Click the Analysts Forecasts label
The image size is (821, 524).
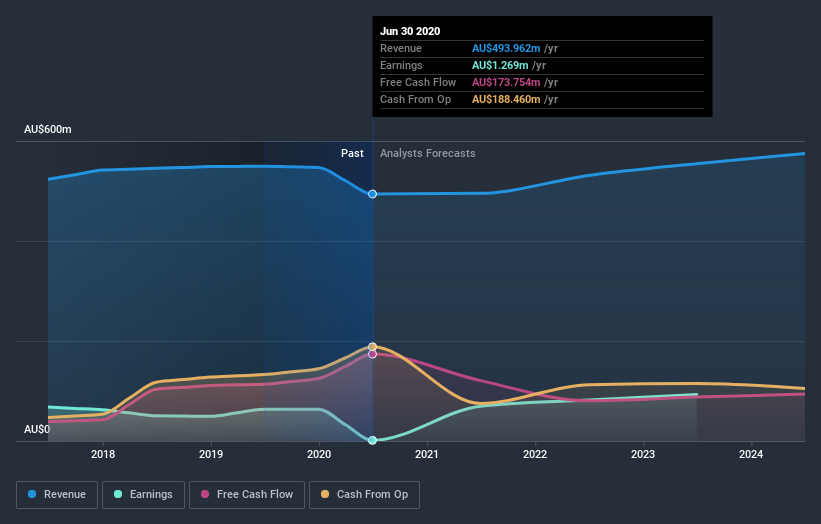point(428,153)
